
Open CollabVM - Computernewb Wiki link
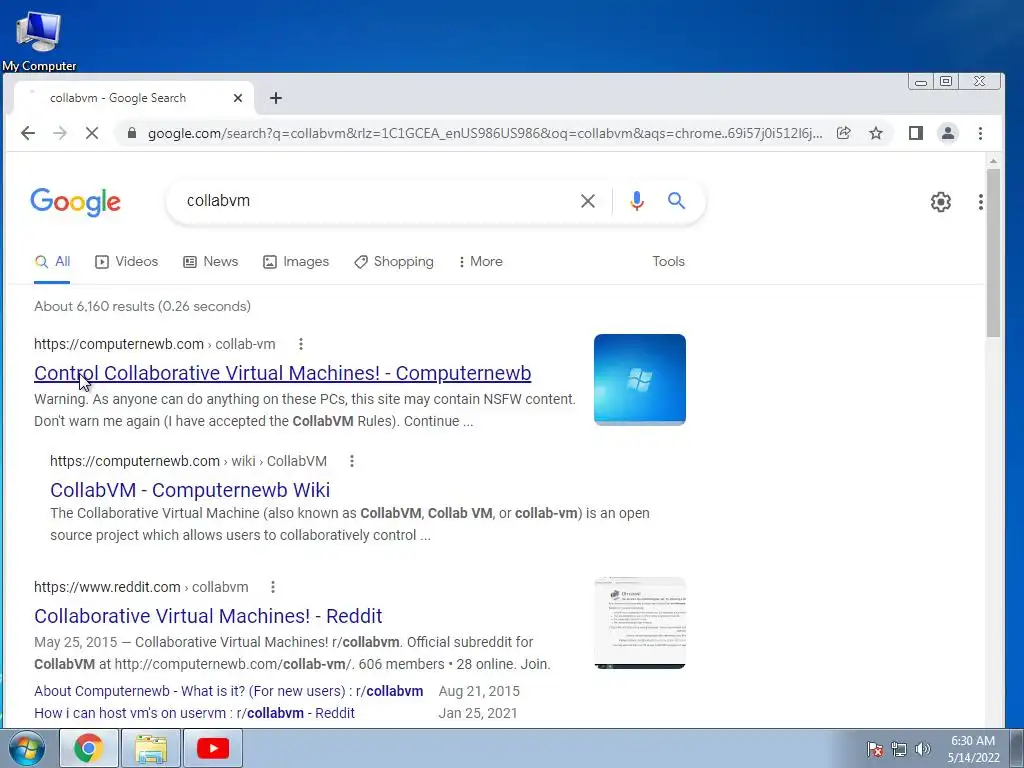pos(190,490)
